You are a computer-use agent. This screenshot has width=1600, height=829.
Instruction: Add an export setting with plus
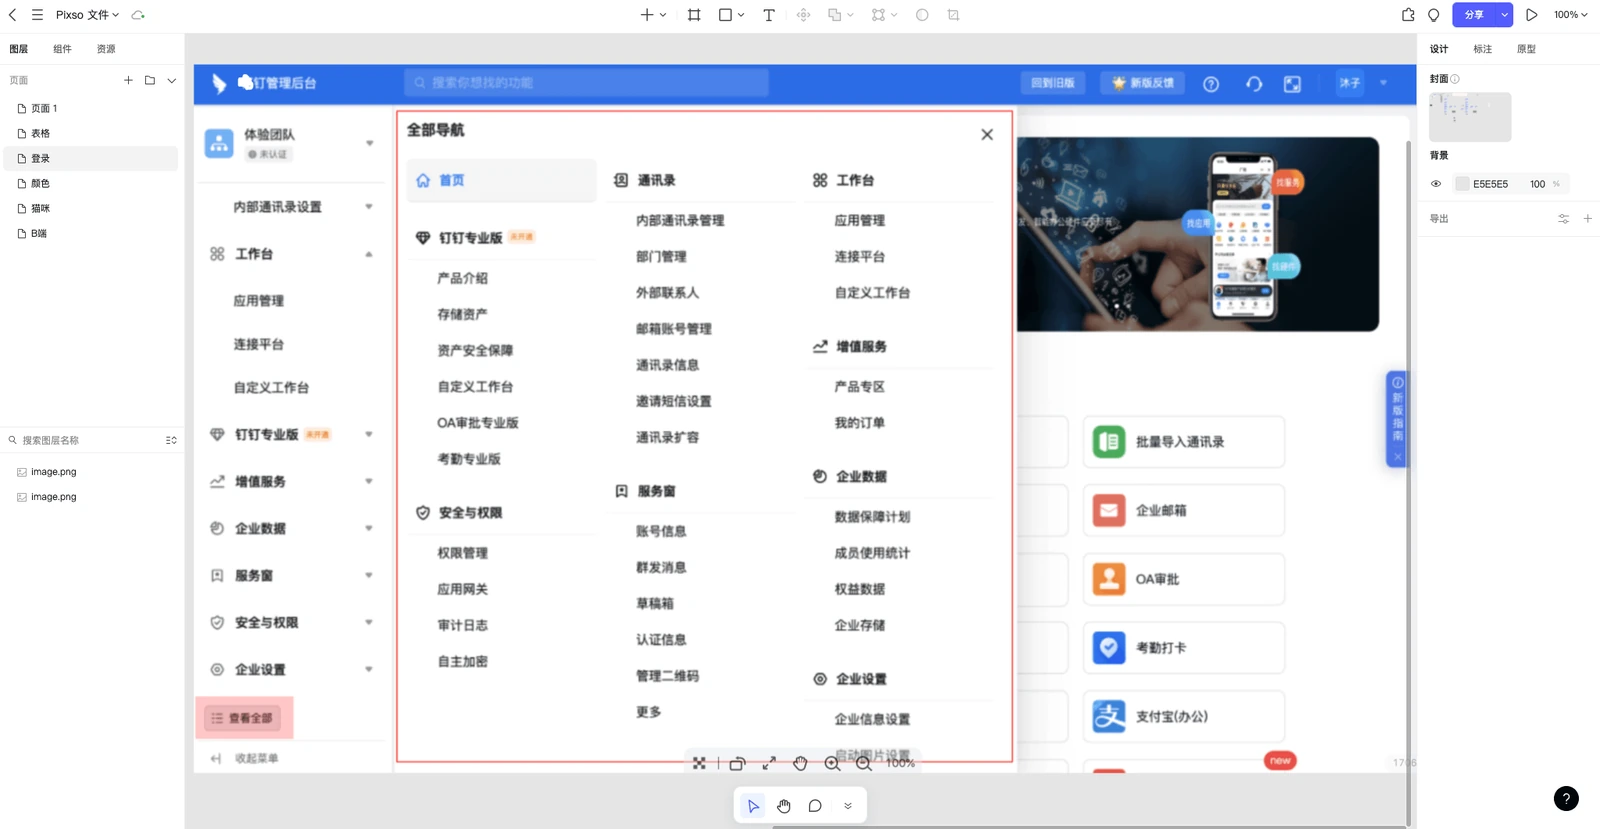coord(1587,219)
